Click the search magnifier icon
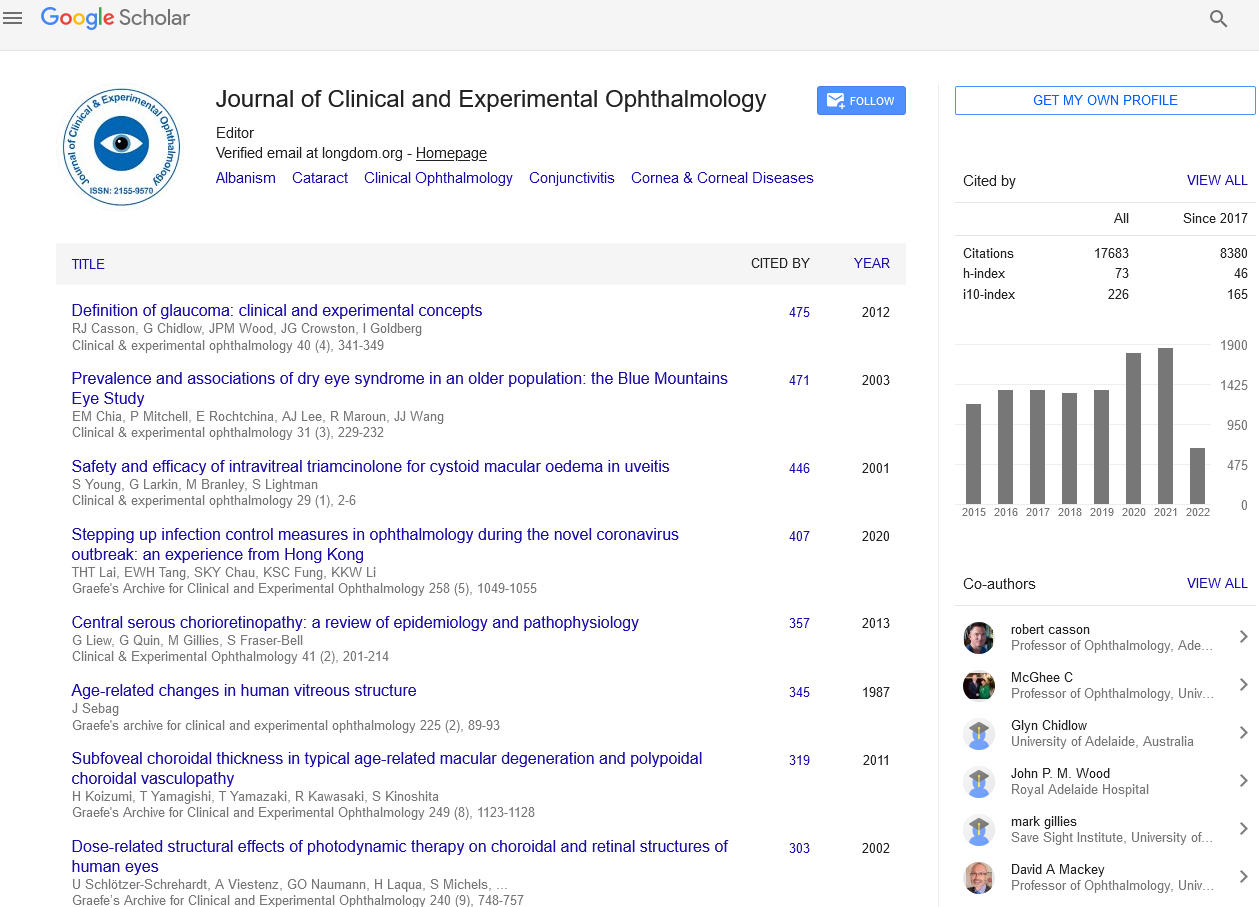The height and width of the screenshot is (907, 1259). click(1218, 18)
